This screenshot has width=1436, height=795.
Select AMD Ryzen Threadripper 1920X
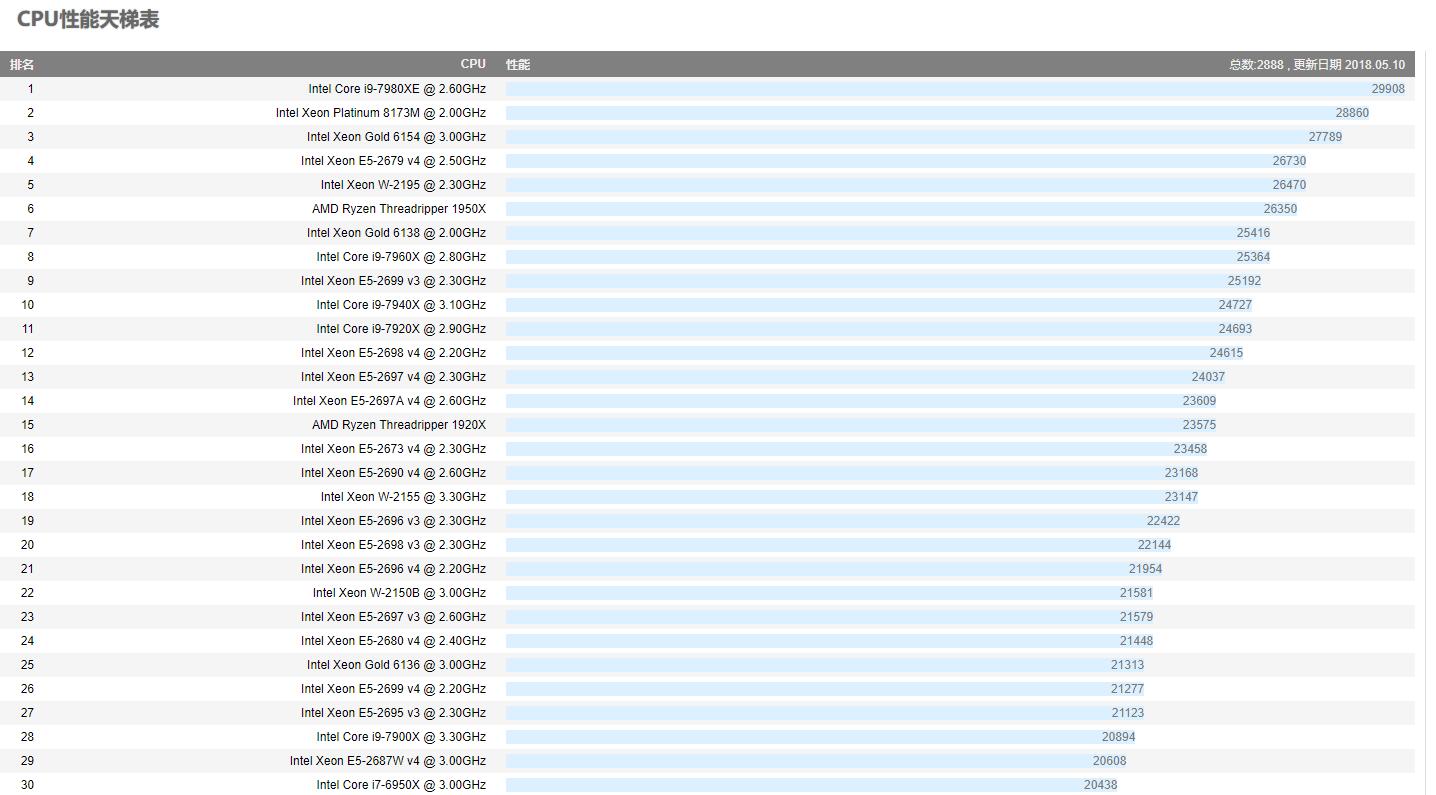399,425
